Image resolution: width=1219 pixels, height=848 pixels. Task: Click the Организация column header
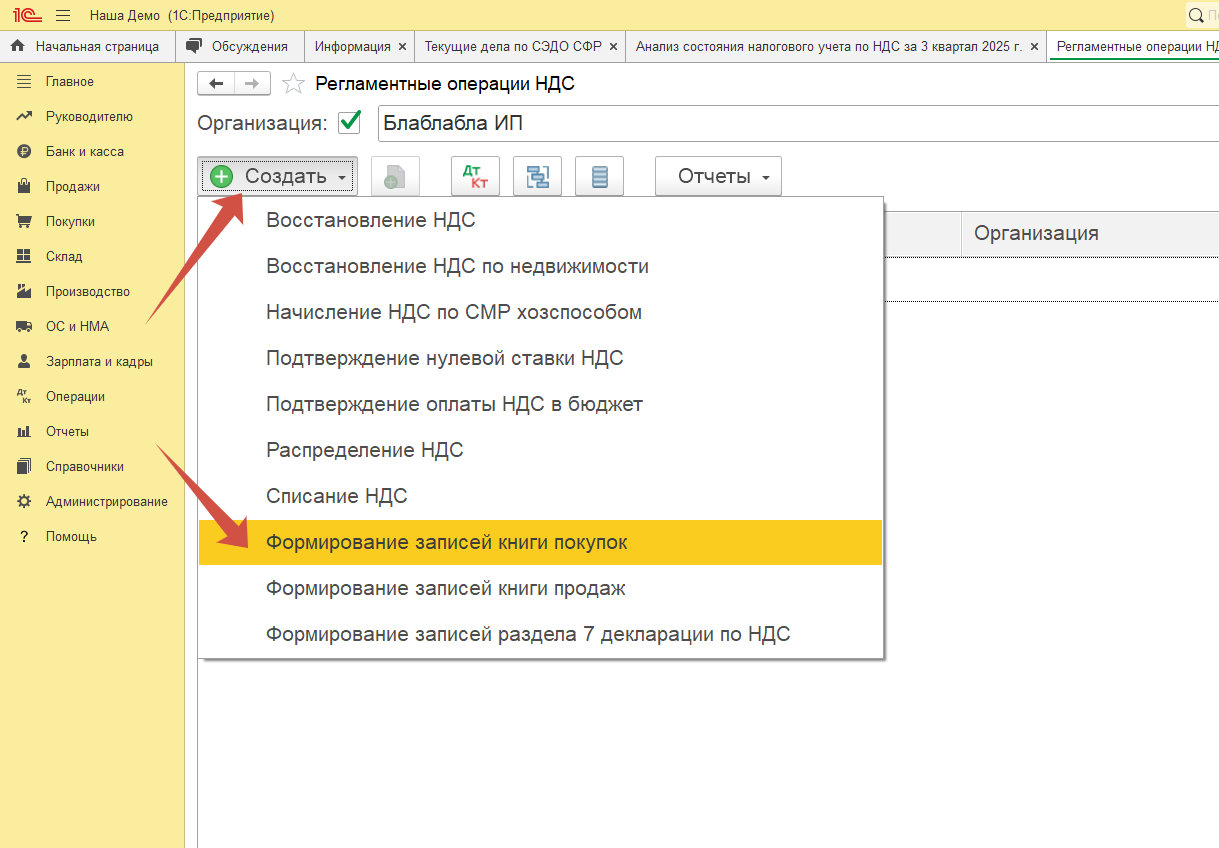1036,233
